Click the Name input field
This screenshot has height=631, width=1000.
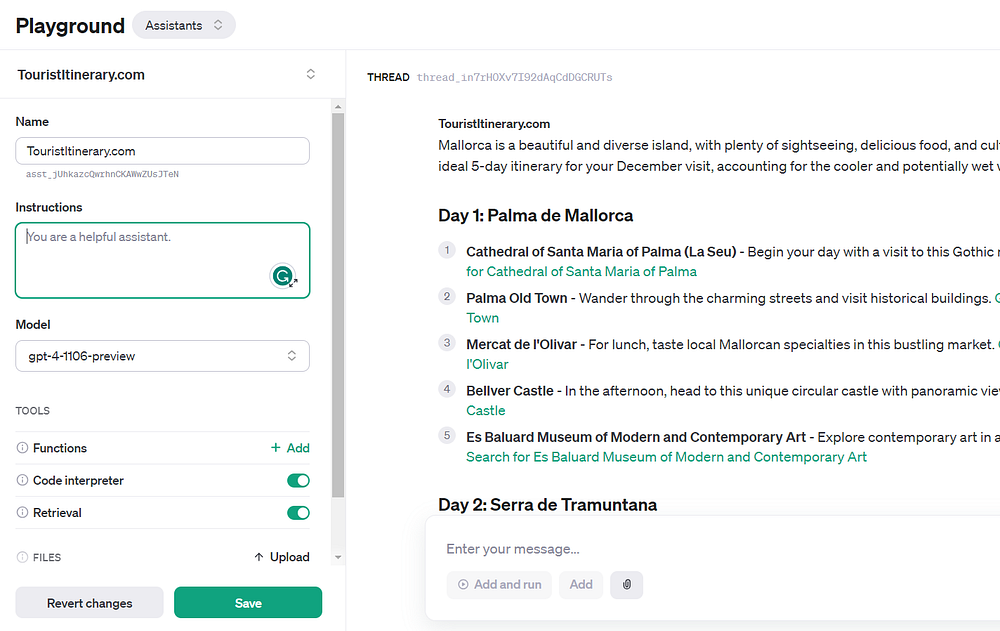click(162, 151)
